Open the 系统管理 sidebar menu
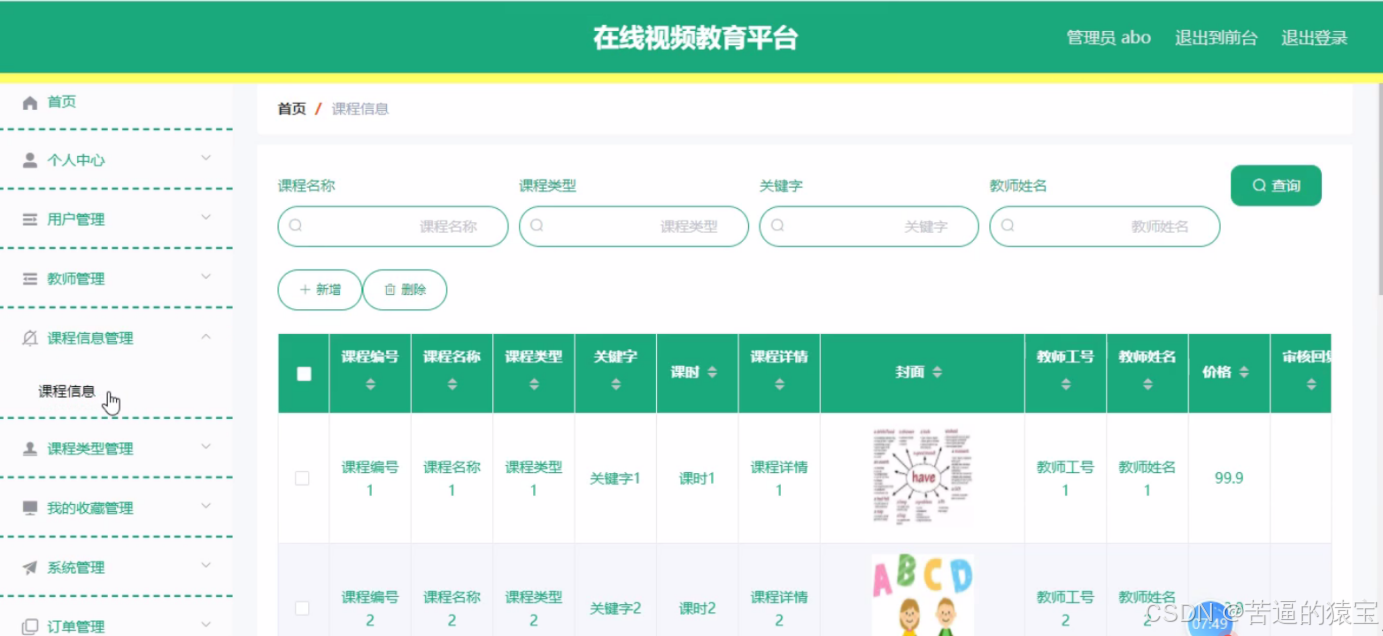This screenshot has width=1383, height=636. tap(116, 568)
